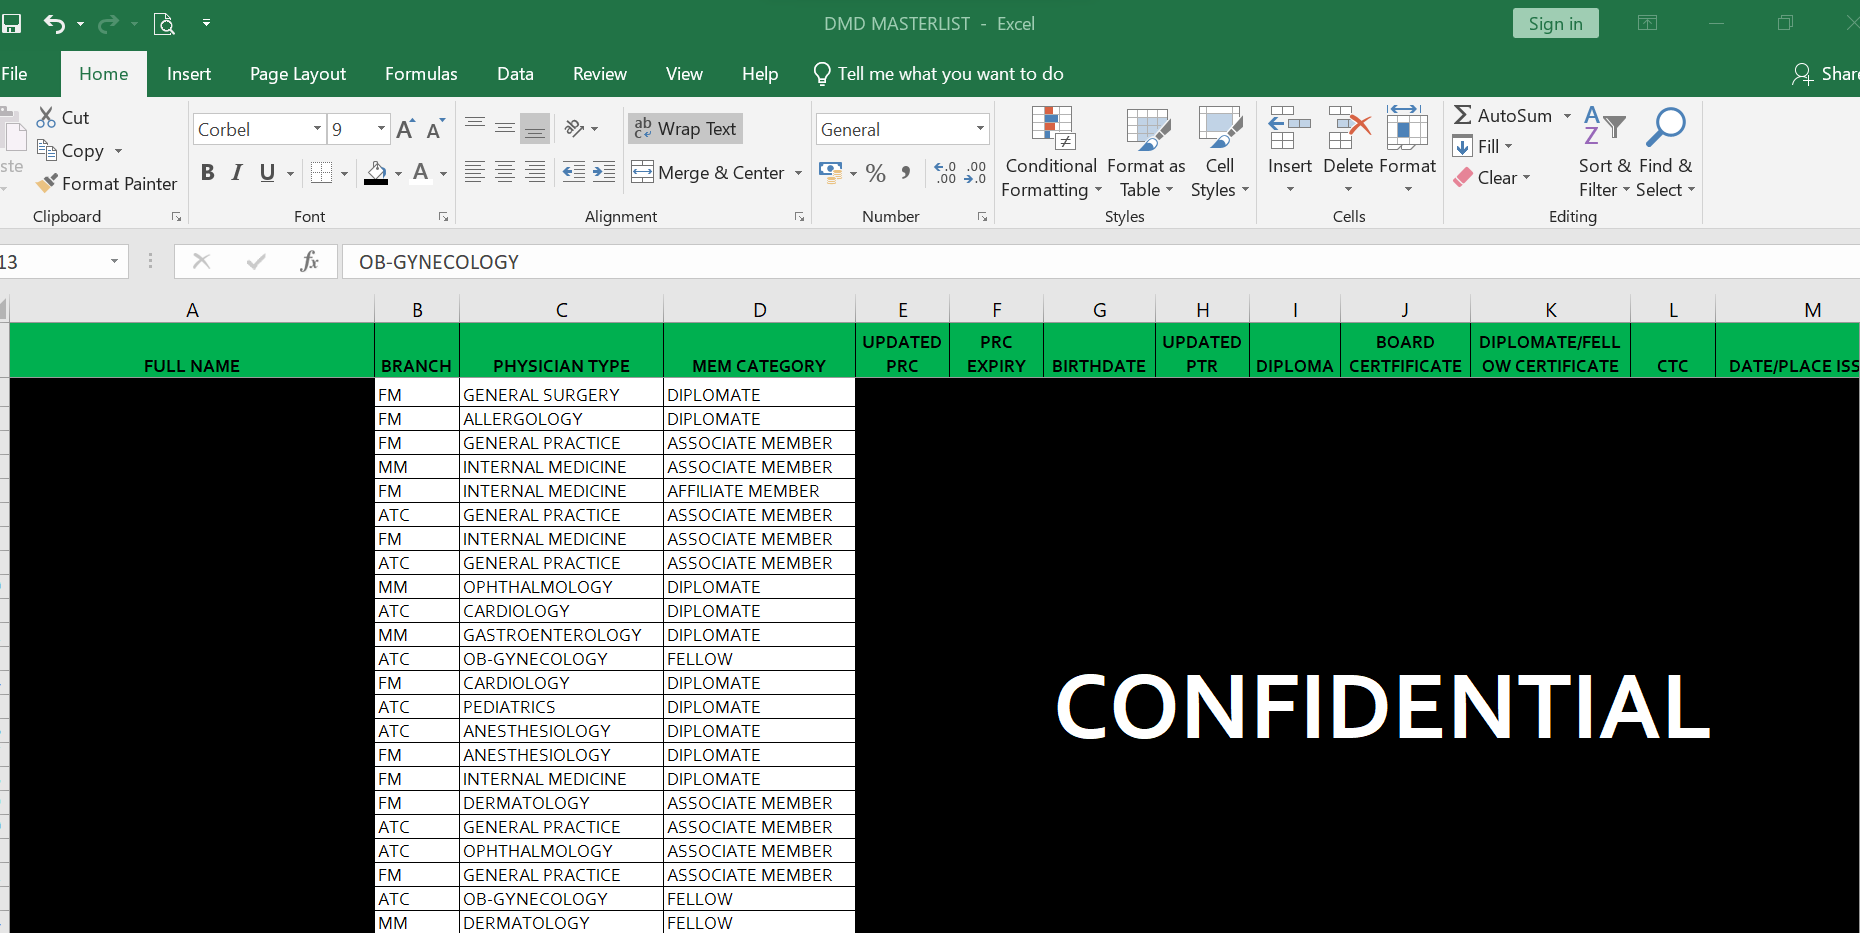Image resolution: width=1860 pixels, height=933 pixels.
Task: Open Print Preview from Quick Access Toolbar
Action: [164, 23]
